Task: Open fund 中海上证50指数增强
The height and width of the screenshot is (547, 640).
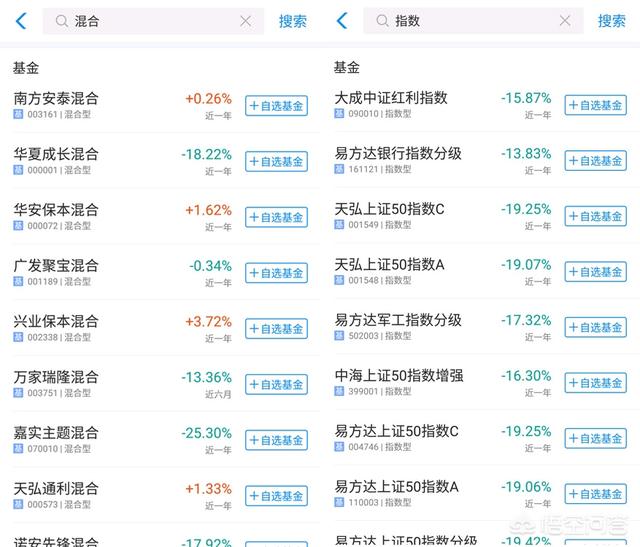Action: pyautogui.click(x=399, y=376)
